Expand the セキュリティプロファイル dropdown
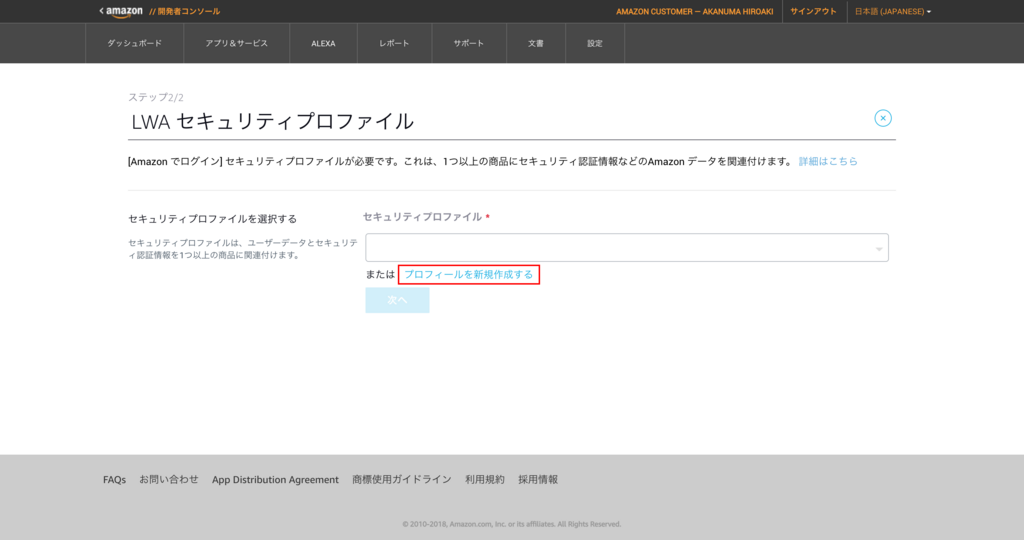1024x540 pixels. 627,247
